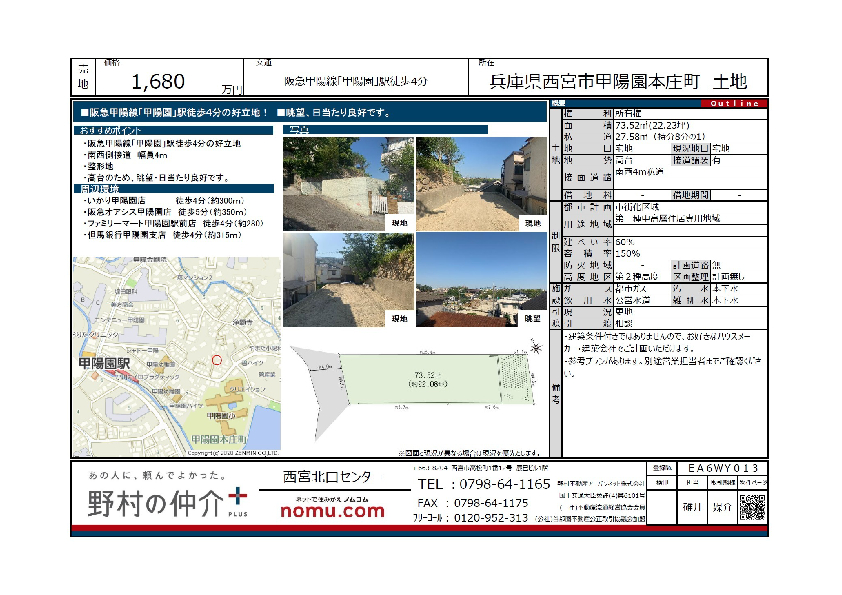Click the free-call number 0120-952-313
842x595 pixels.
tap(485, 519)
